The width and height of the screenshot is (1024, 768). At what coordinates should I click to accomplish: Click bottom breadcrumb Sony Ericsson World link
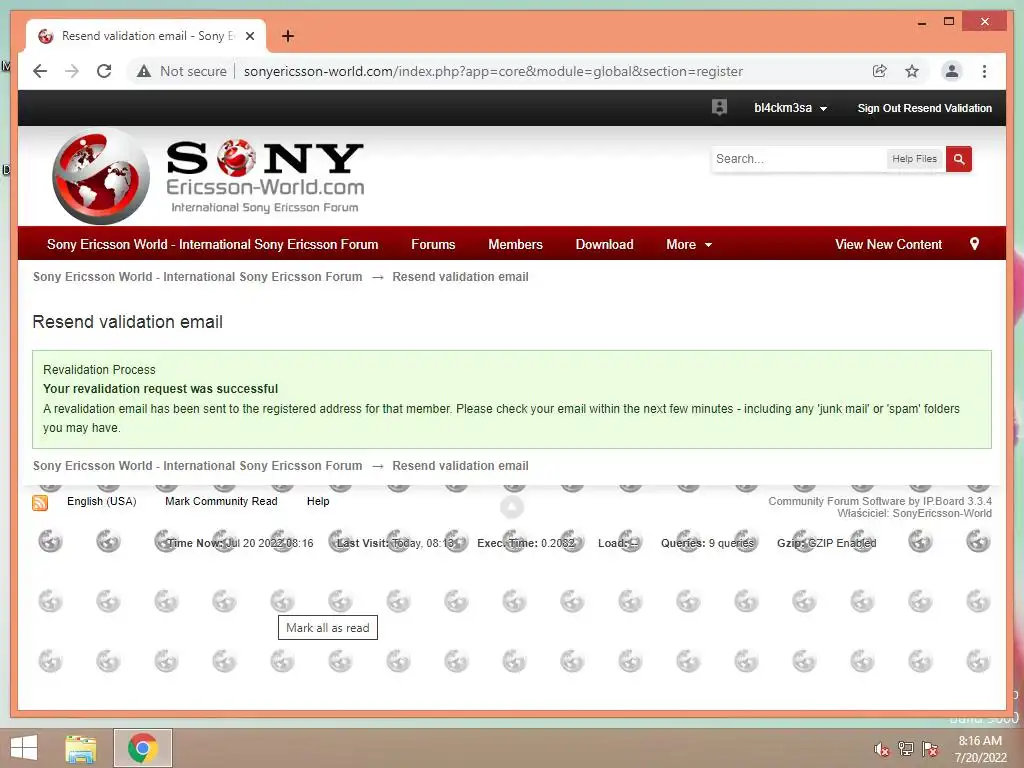point(197,466)
